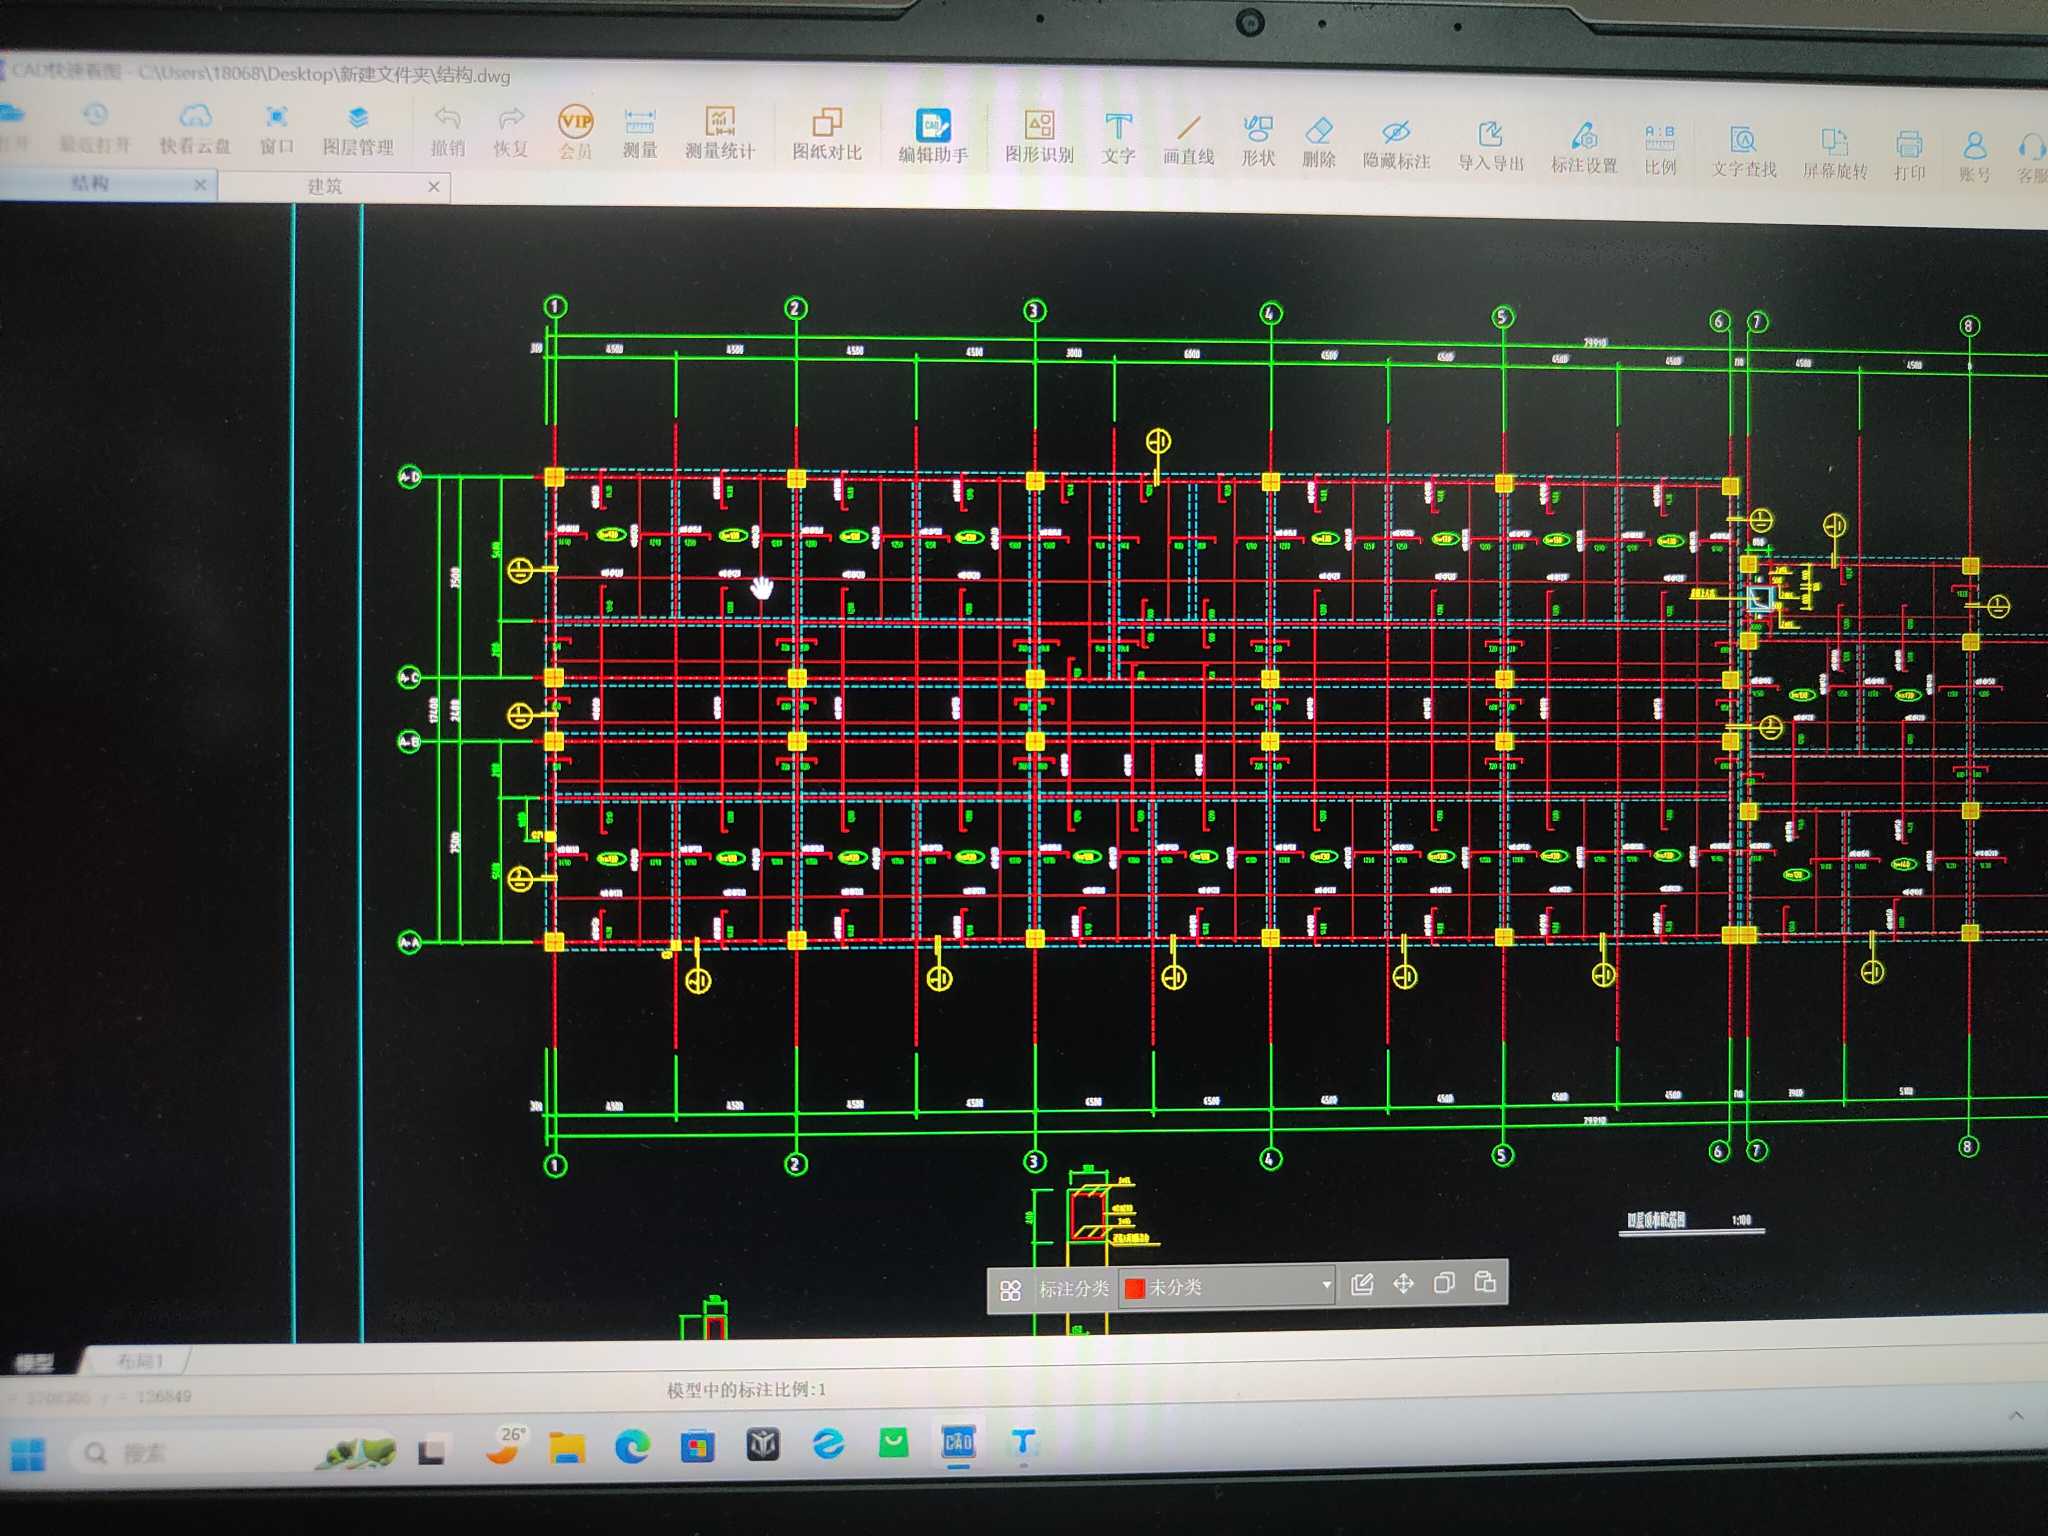The width and height of the screenshot is (2048, 1536).
Task: Switch to the 结构 drawing tab
Action: pos(90,183)
